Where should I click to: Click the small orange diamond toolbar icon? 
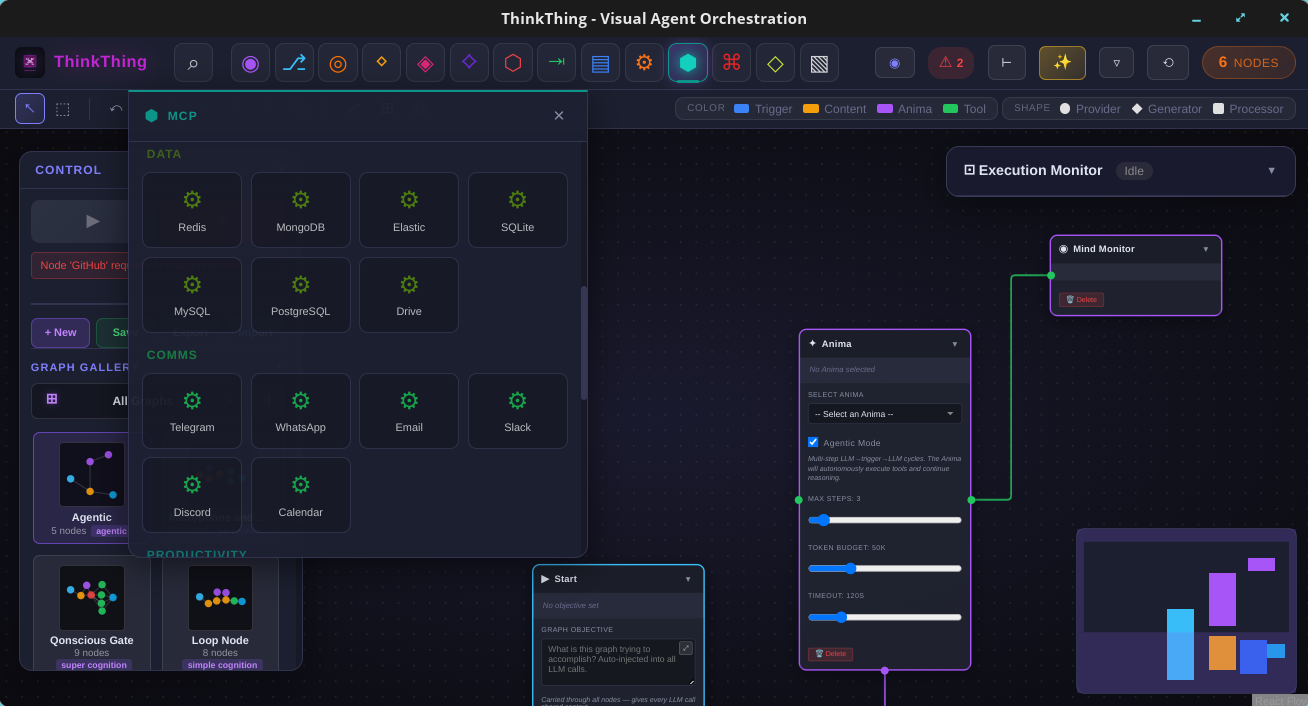tap(381, 63)
